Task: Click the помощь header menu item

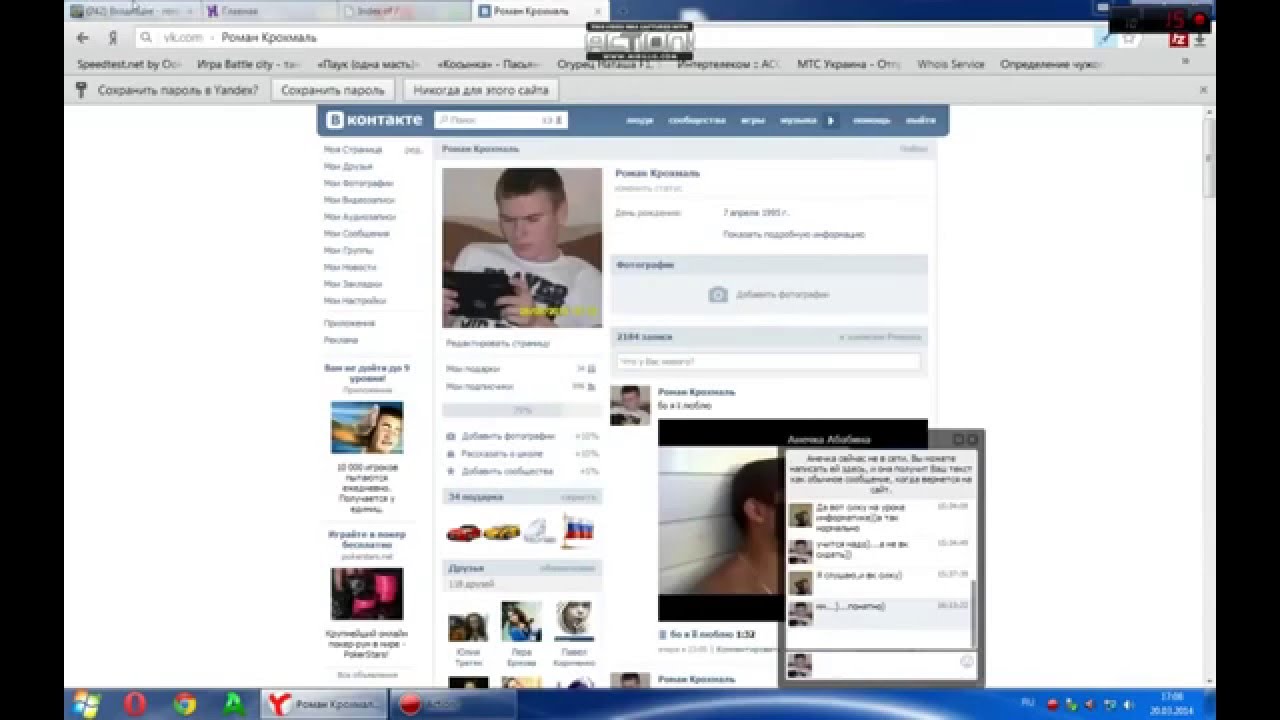Action: [871, 120]
